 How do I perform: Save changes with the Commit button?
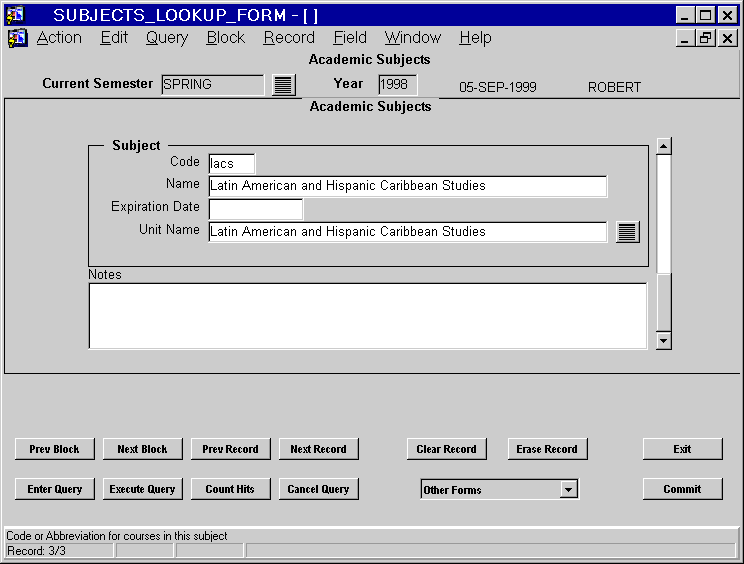click(x=682, y=489)
